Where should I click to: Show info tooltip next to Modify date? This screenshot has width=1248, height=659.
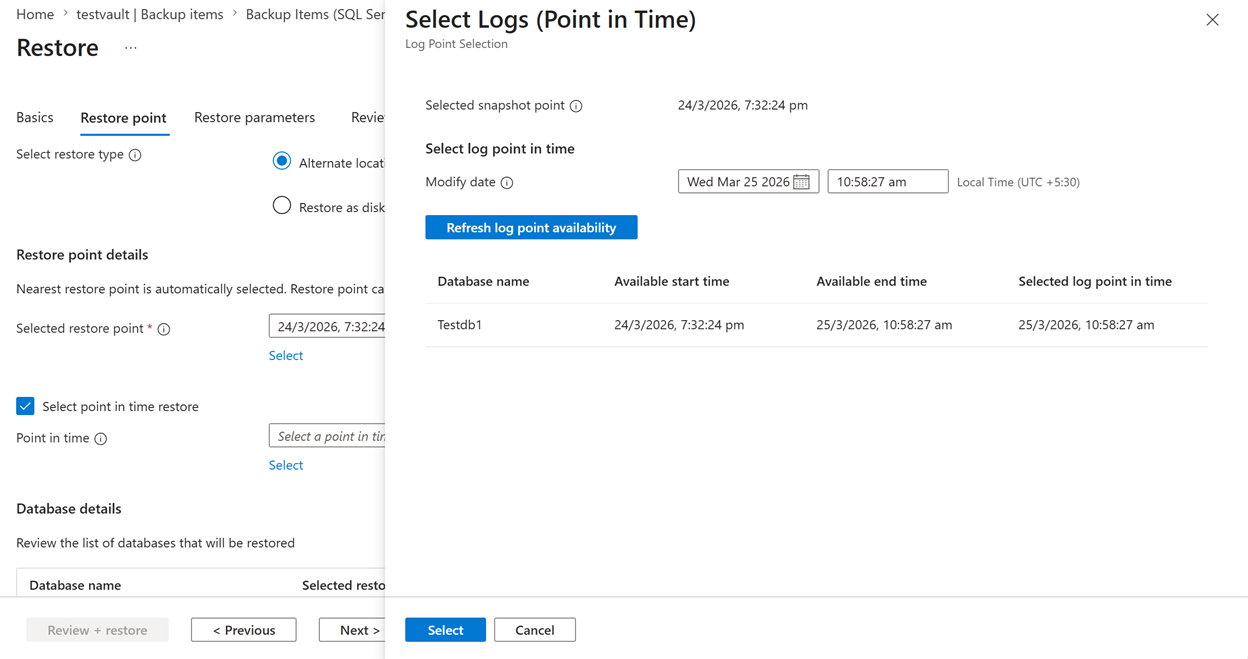point(507,183)
